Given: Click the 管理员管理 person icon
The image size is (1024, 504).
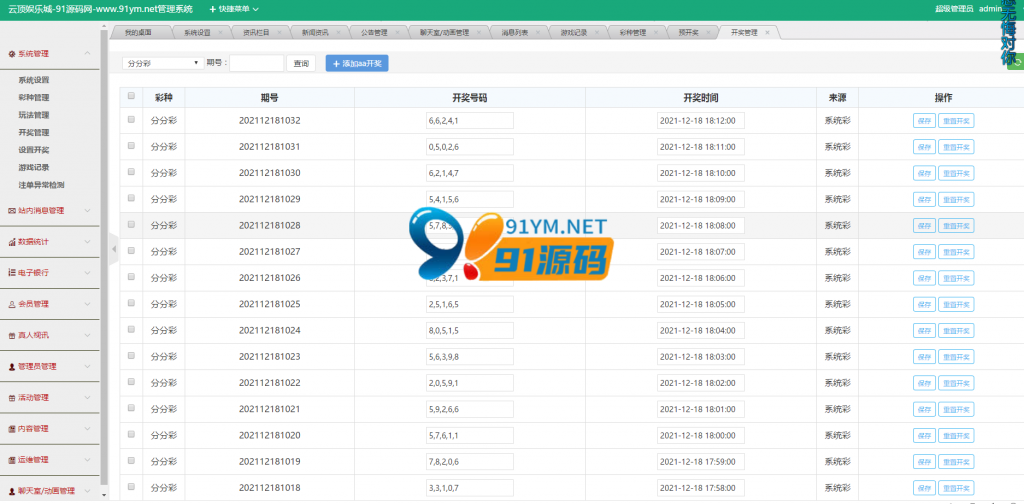Looking at the screenshot, I should (x=11, y=367).
